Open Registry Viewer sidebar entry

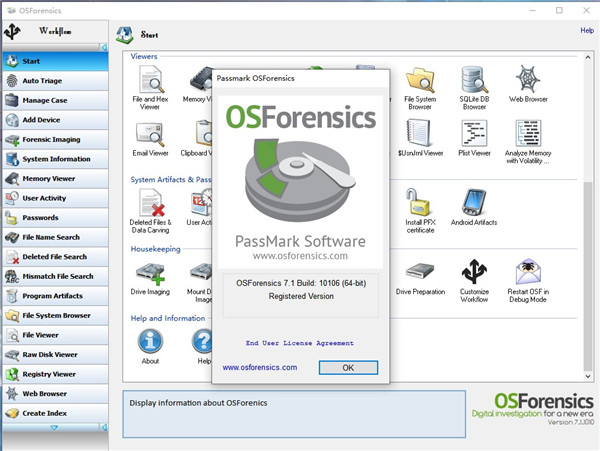55,374
